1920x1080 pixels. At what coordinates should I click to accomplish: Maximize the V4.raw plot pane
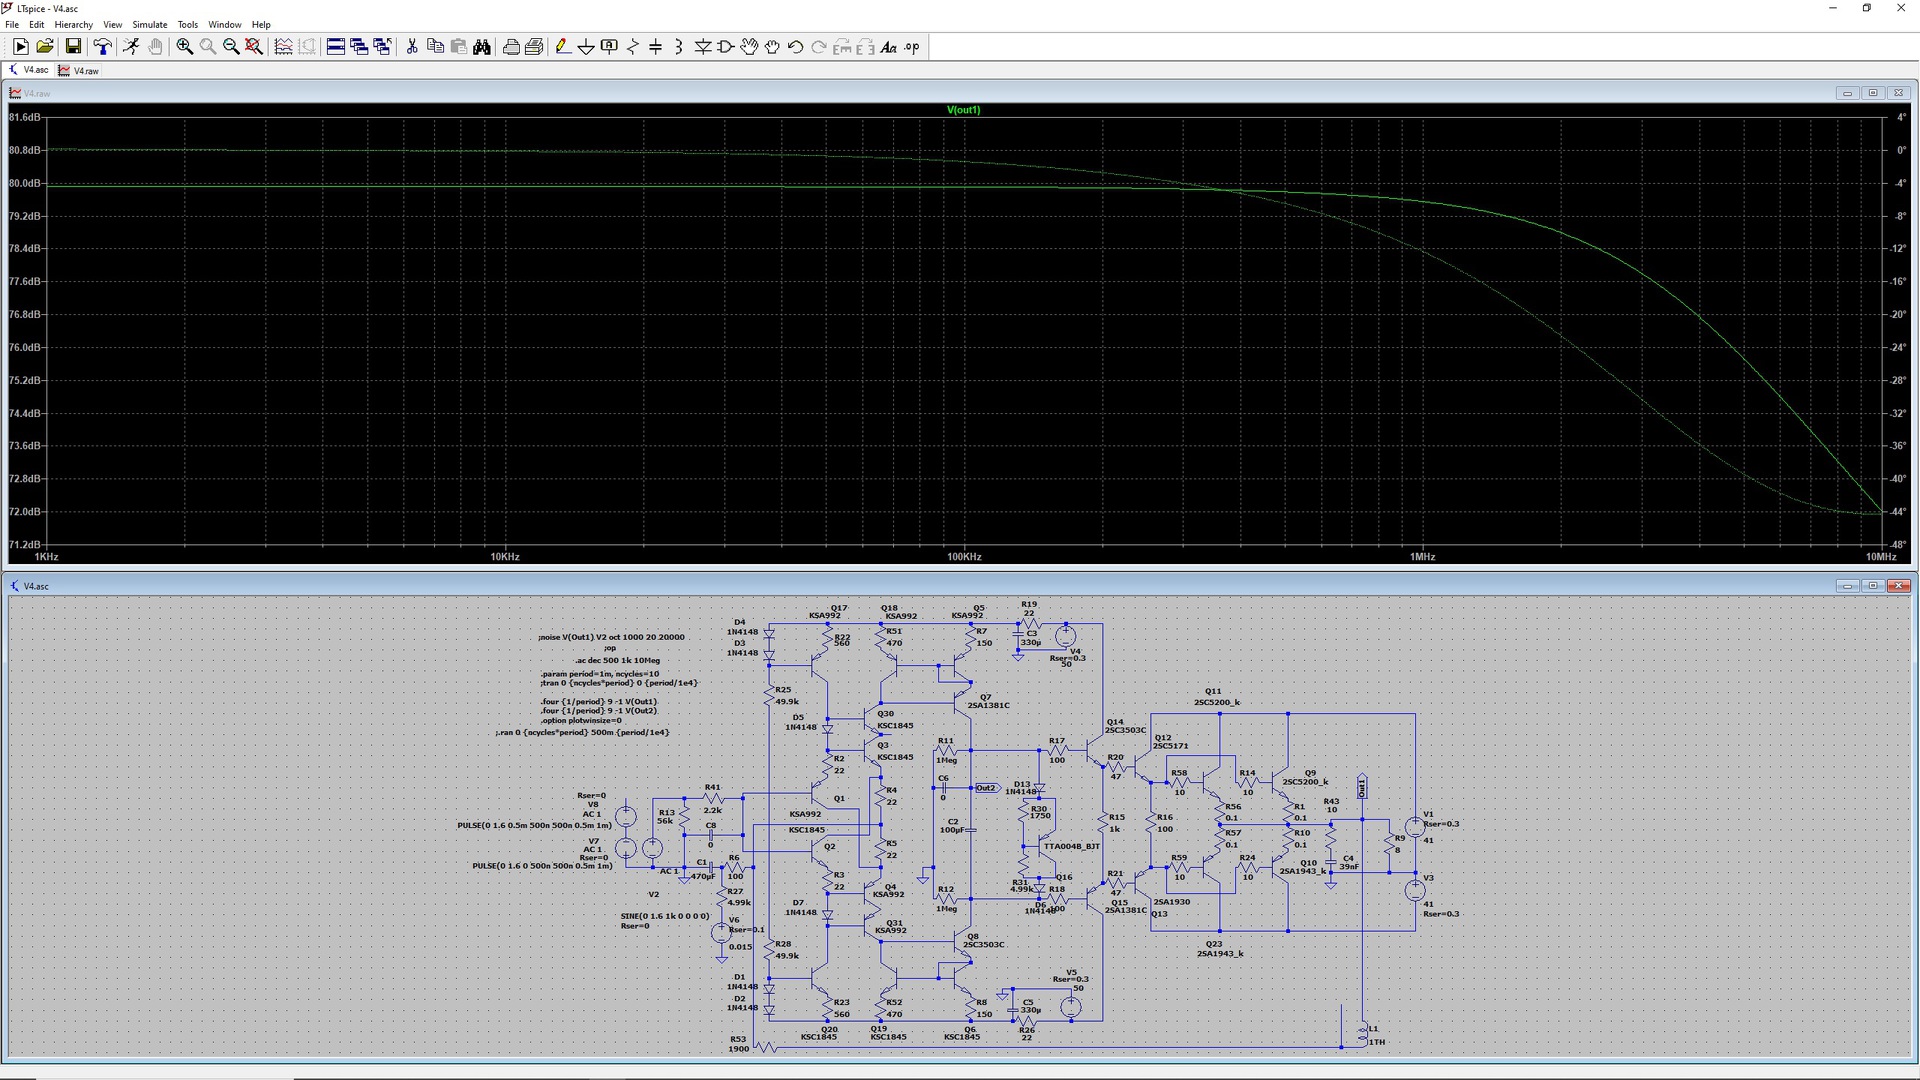point(1873,93)
